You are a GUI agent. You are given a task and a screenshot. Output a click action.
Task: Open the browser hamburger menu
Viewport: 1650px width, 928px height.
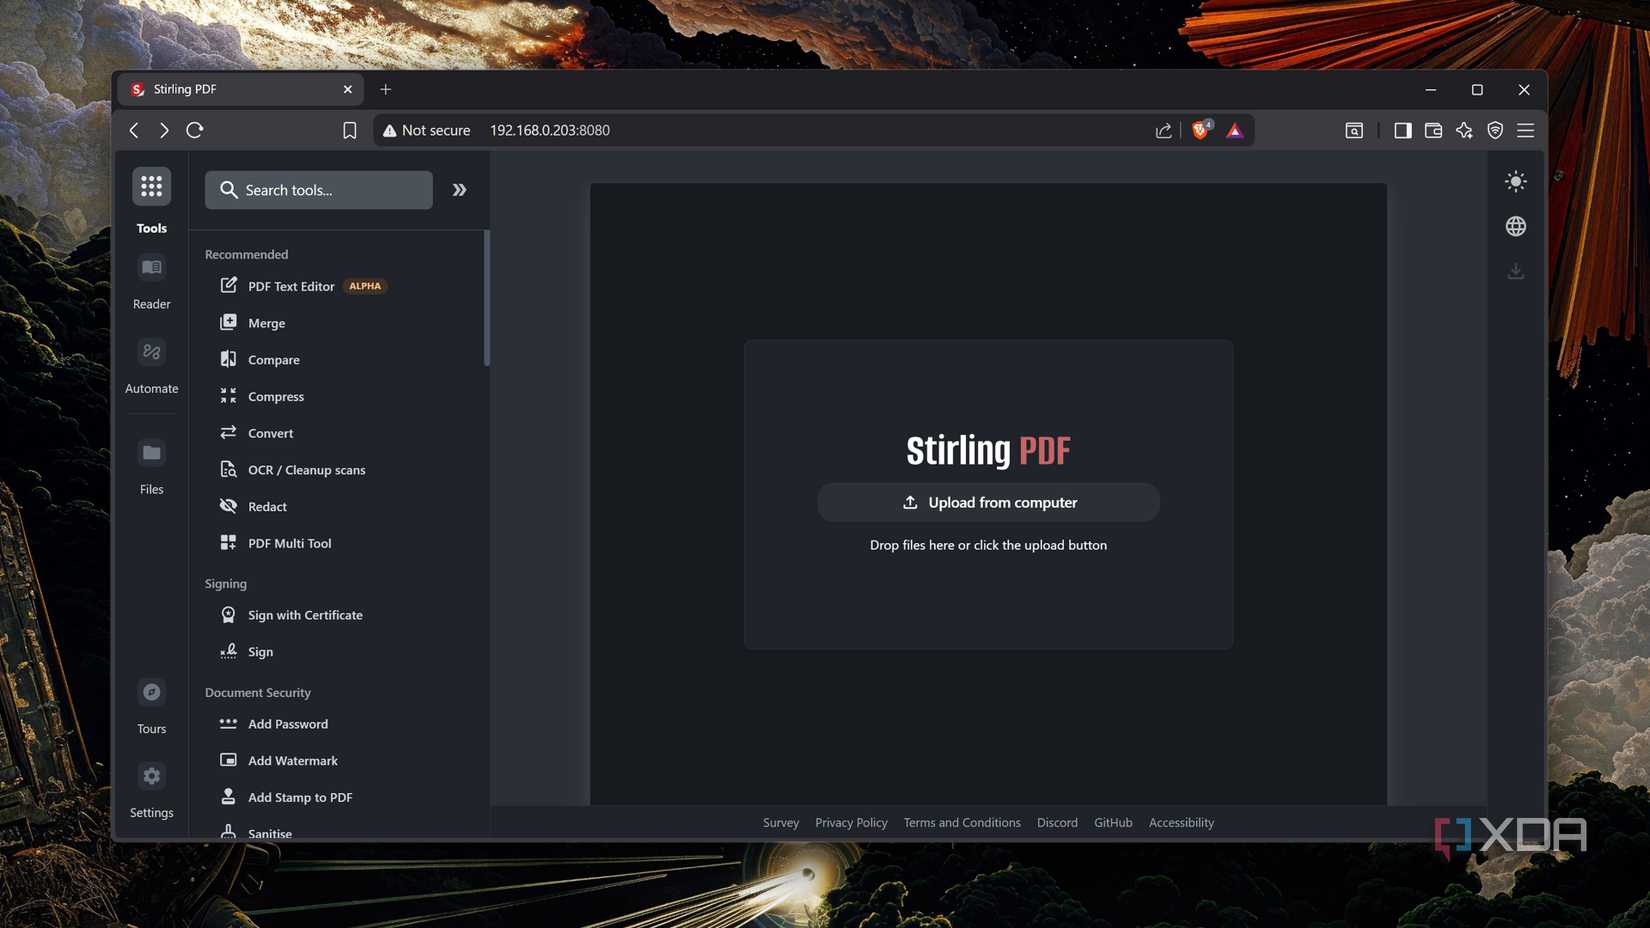pos(1526,130)
